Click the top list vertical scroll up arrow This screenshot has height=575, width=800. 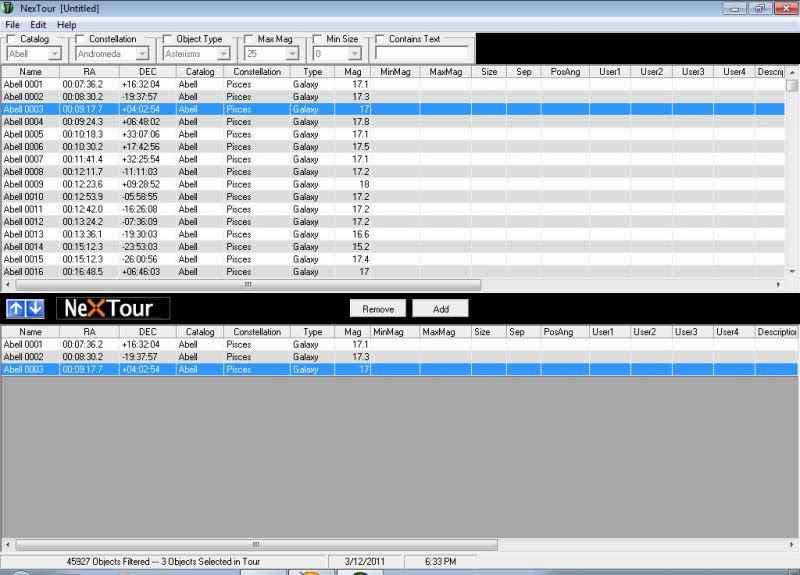coord(792,72)
